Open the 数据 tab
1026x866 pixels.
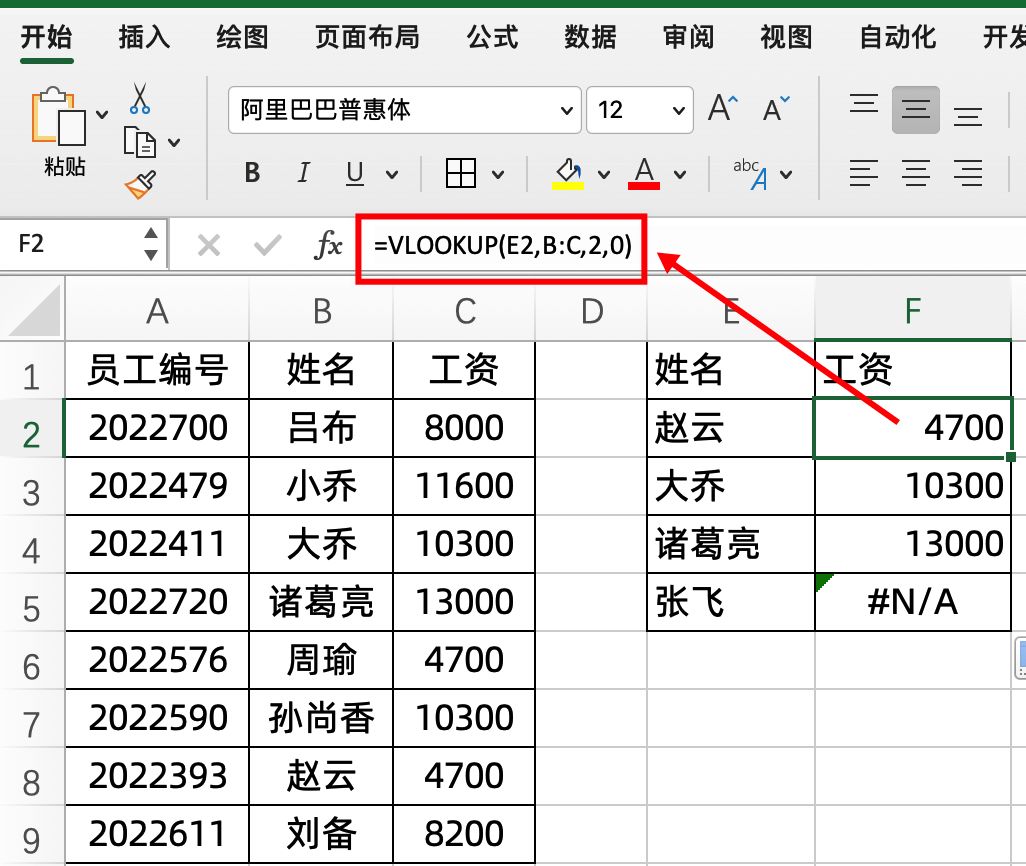(590, 37)
